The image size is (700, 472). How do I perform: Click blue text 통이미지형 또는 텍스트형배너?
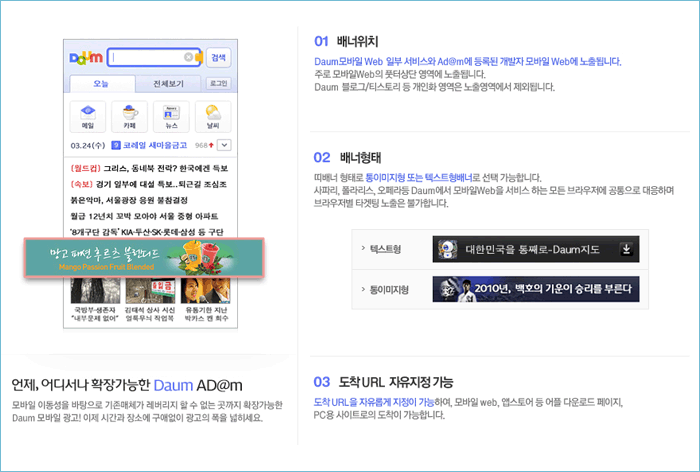pos(419,178)
